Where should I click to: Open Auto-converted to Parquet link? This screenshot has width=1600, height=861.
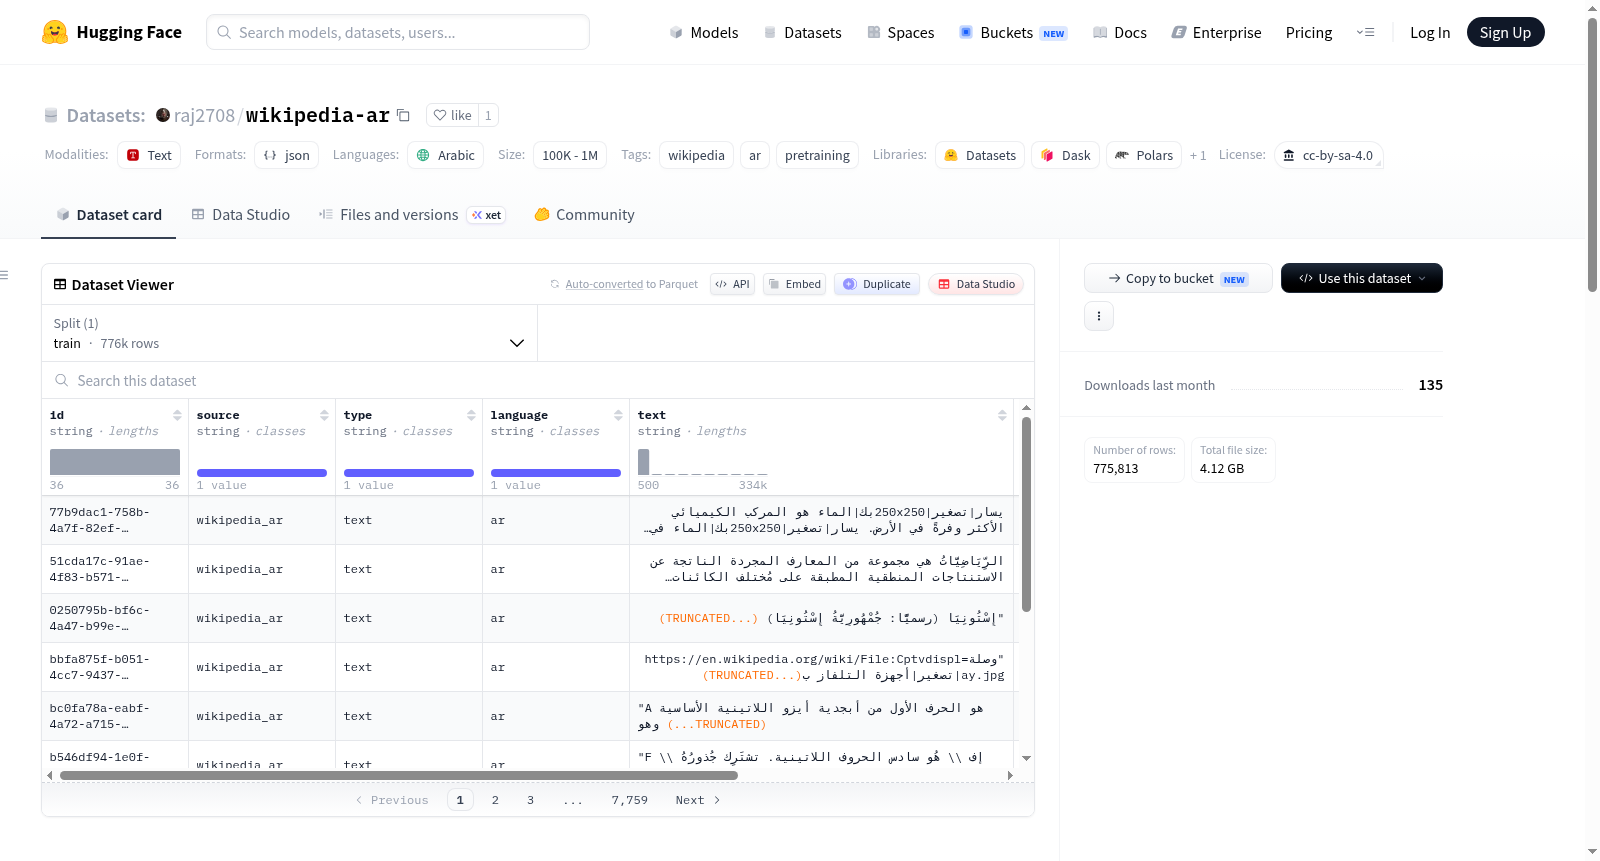[x=631, y=284]
